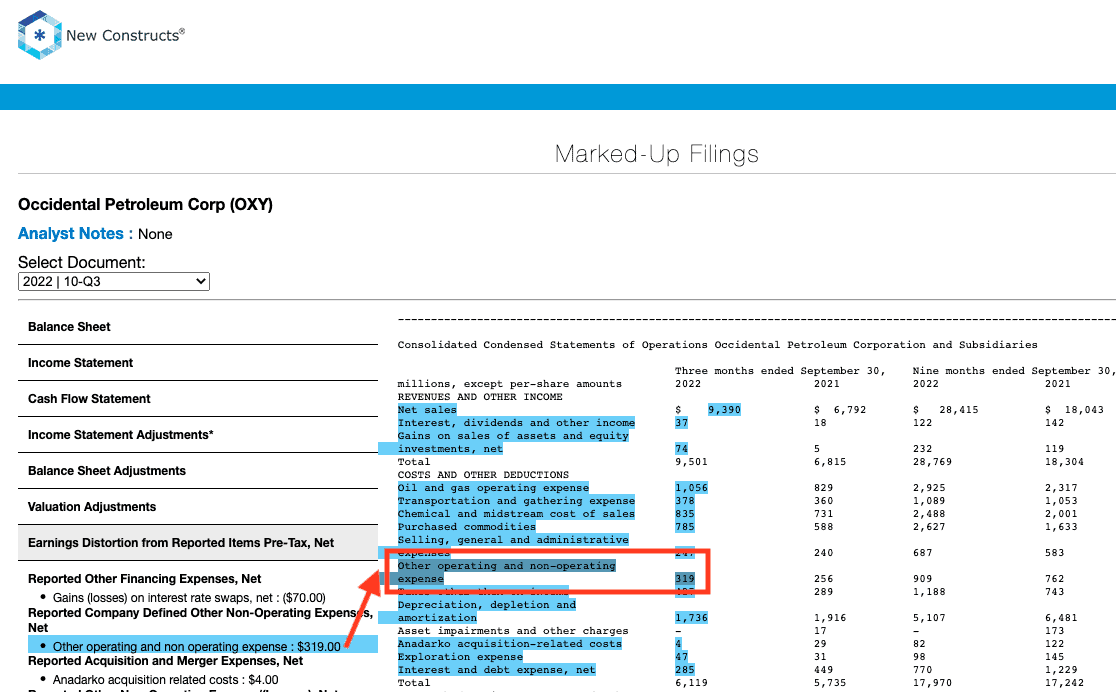Image resolution: width=1116 pixels, height=692 pixels.
Task: Click the highlighted net sales value 9,390
Action: pyautogui.click(x=724, y=409)
